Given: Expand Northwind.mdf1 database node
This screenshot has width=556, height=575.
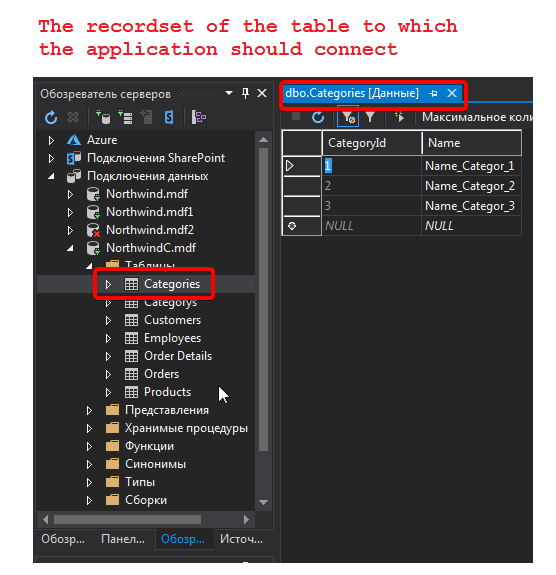Looking at the screenshot, I should 70,212.
